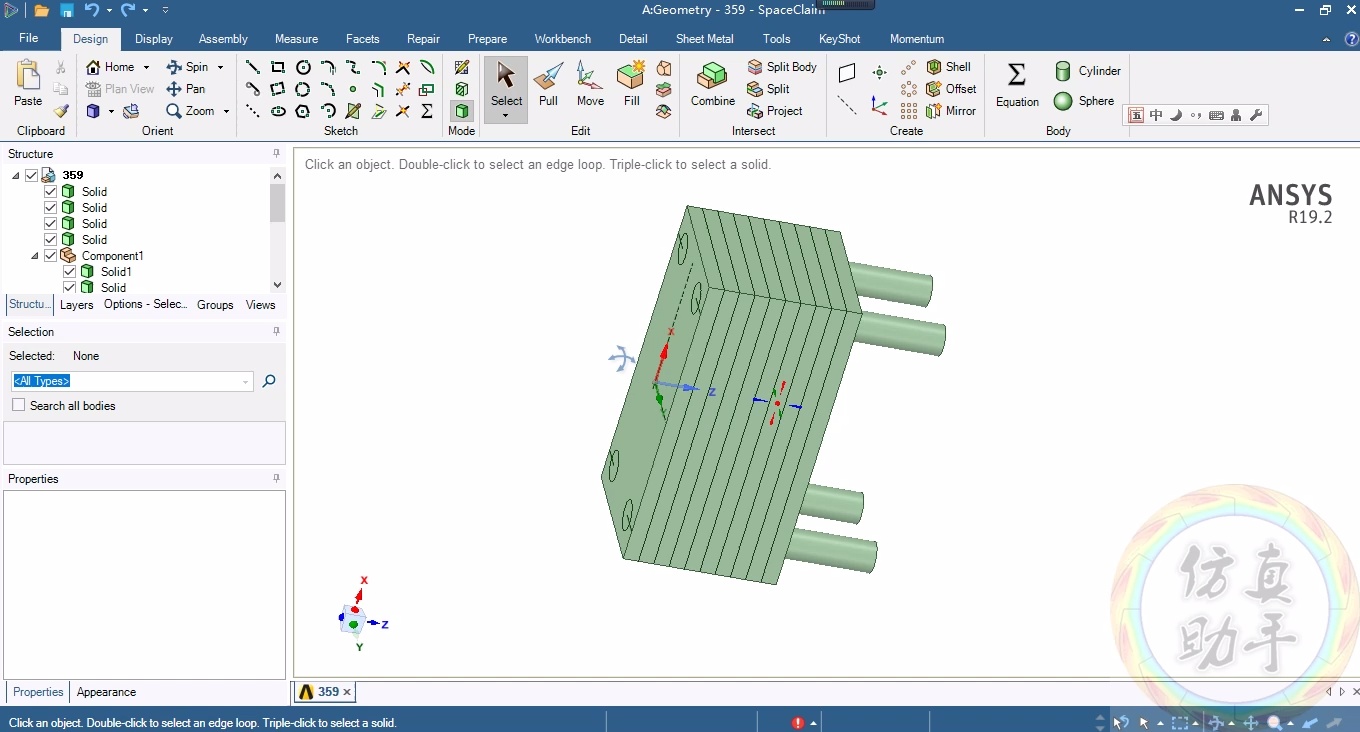This screenshot has height=732, width=1360.
Task: Switch to the Appearance tab at bottom
Action: (105, 691)
